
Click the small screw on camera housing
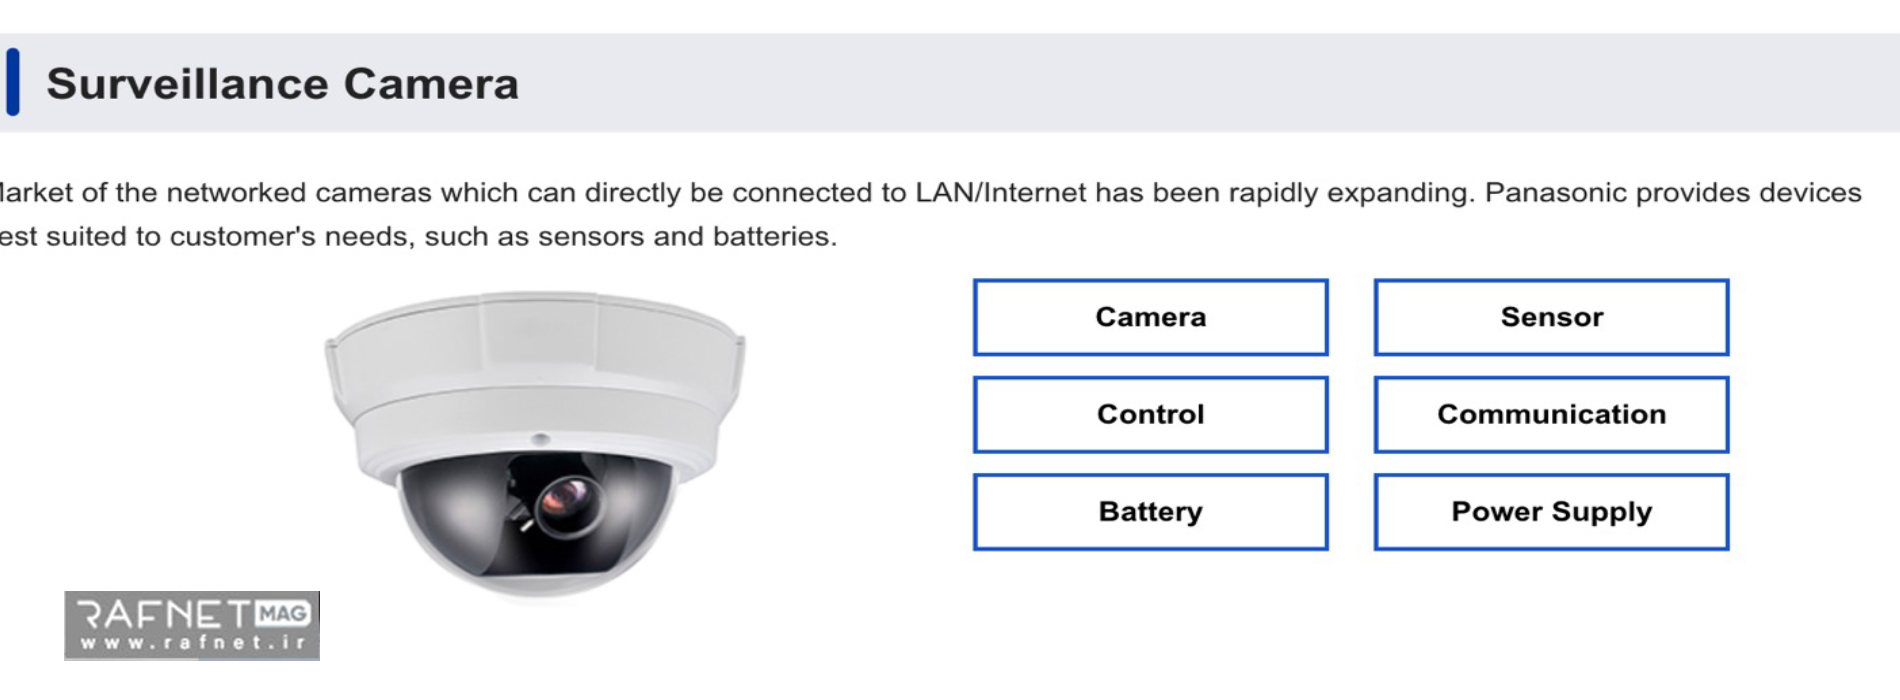(540, 439)
